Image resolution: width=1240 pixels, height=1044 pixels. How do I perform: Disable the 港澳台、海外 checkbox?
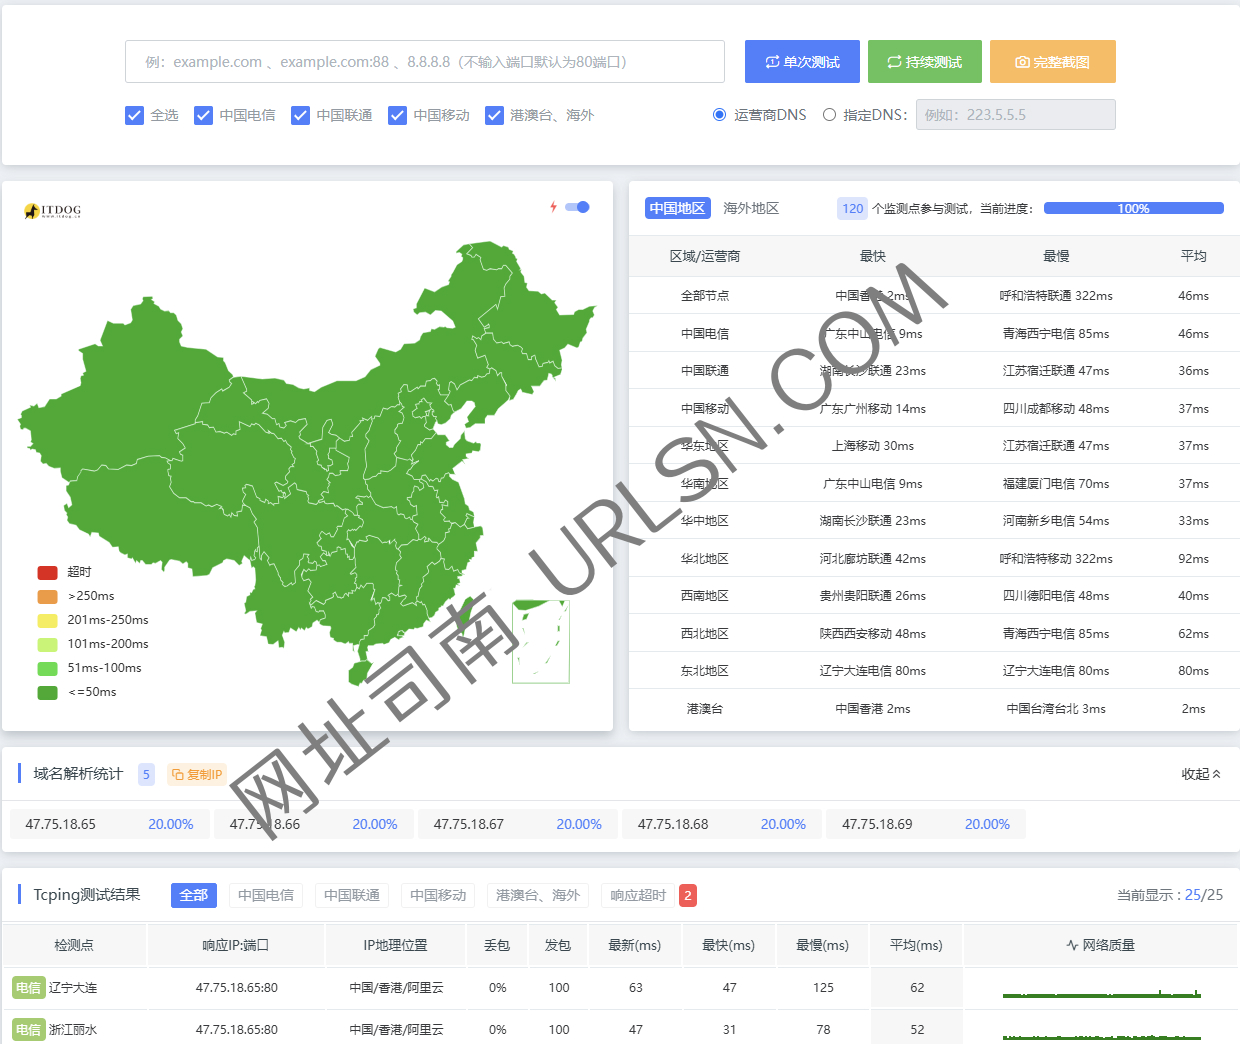[494, 115]
